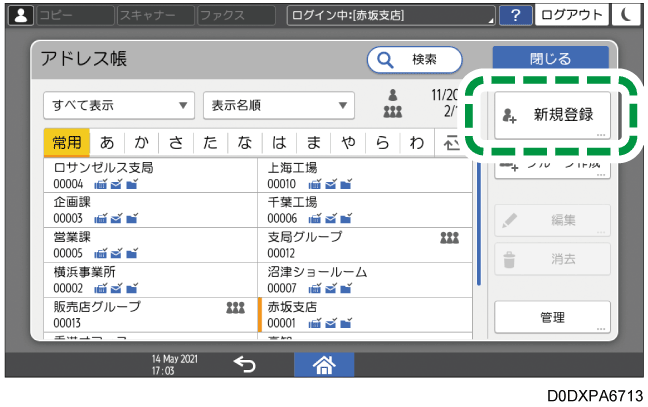The image size is (648, 407).
Task: Select the わ tab
Action: pyautogui.click(x=417, y=143)
